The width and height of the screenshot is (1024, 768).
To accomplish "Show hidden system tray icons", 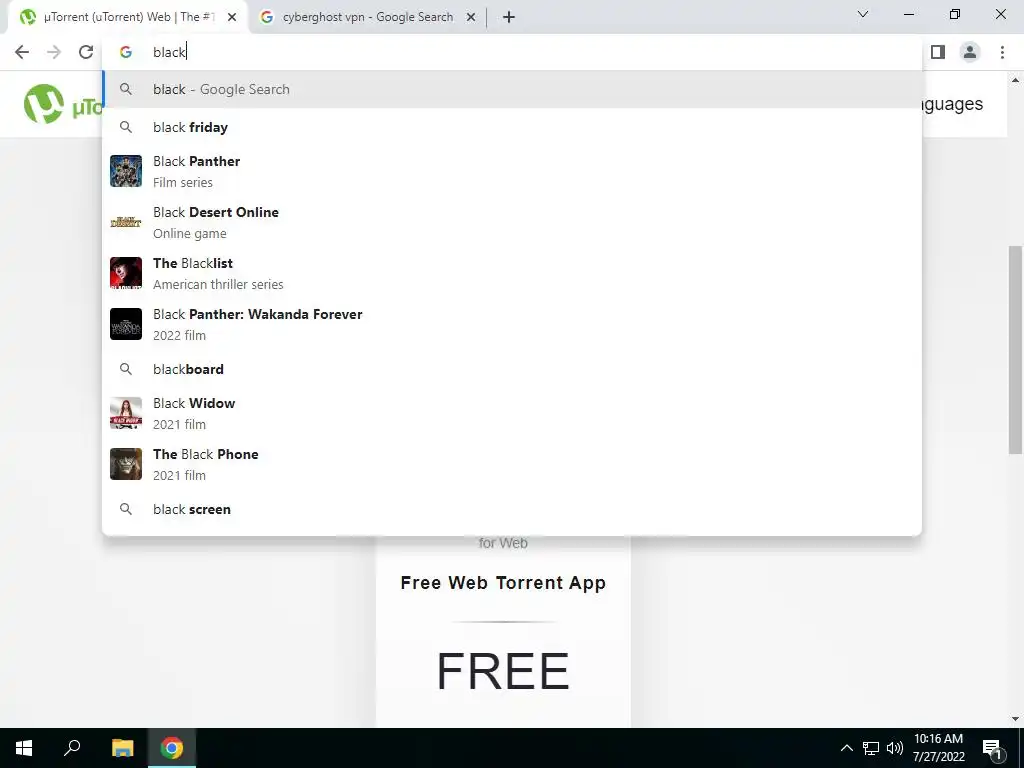I will 846,748.
